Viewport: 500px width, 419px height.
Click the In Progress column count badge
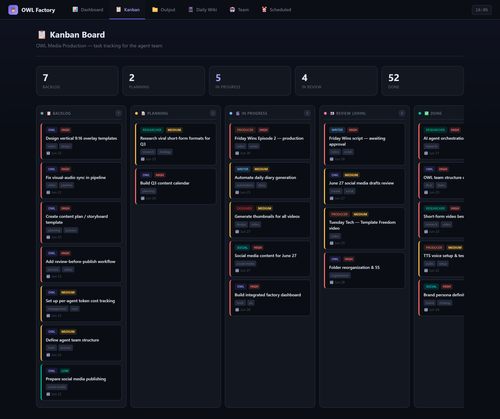click(x=307, y=113)
